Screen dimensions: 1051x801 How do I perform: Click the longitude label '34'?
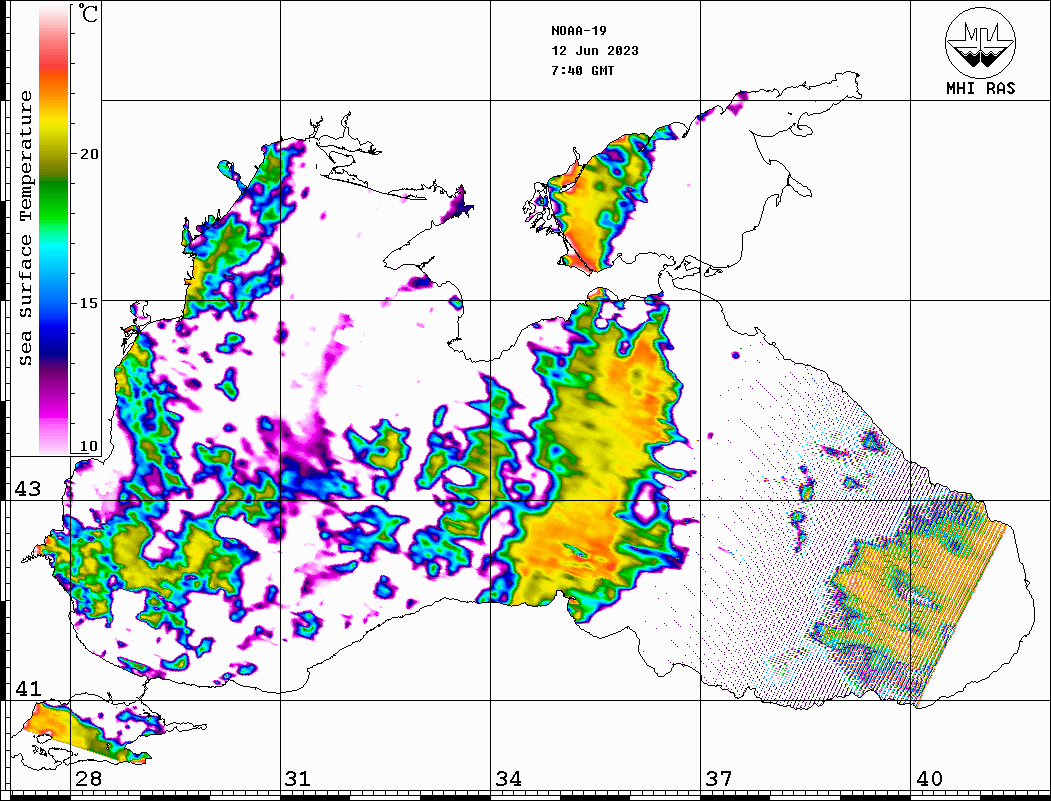click(x=508, y=778)
